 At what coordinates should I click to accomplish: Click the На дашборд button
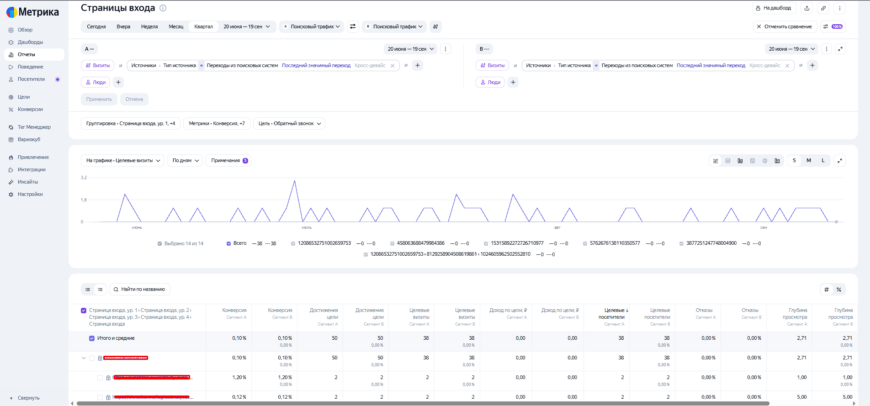point(774,8)
